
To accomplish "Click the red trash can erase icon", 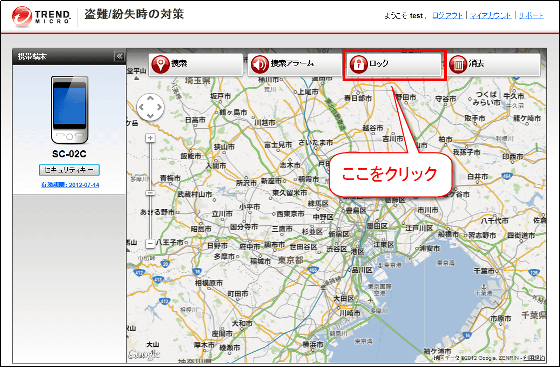I will click(458, 65).
